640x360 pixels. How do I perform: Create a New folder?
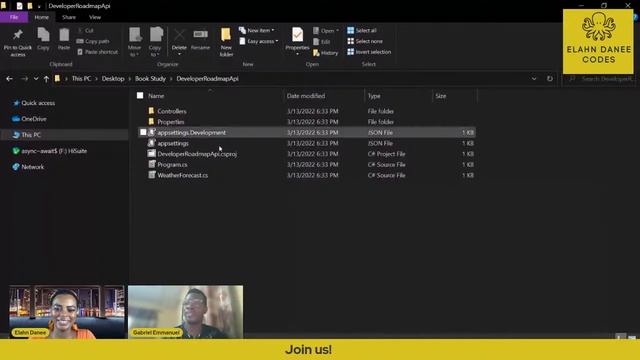click(x=226, y=42)
